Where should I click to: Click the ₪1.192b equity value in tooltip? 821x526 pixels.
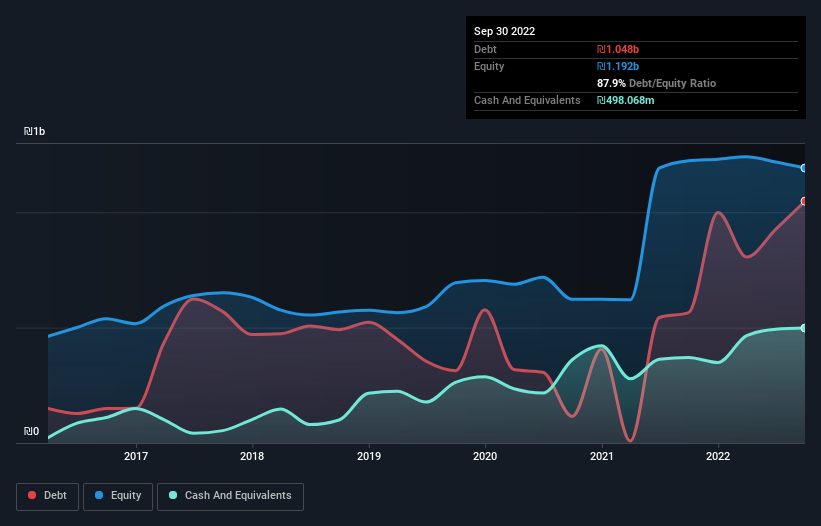coord(618,66)
